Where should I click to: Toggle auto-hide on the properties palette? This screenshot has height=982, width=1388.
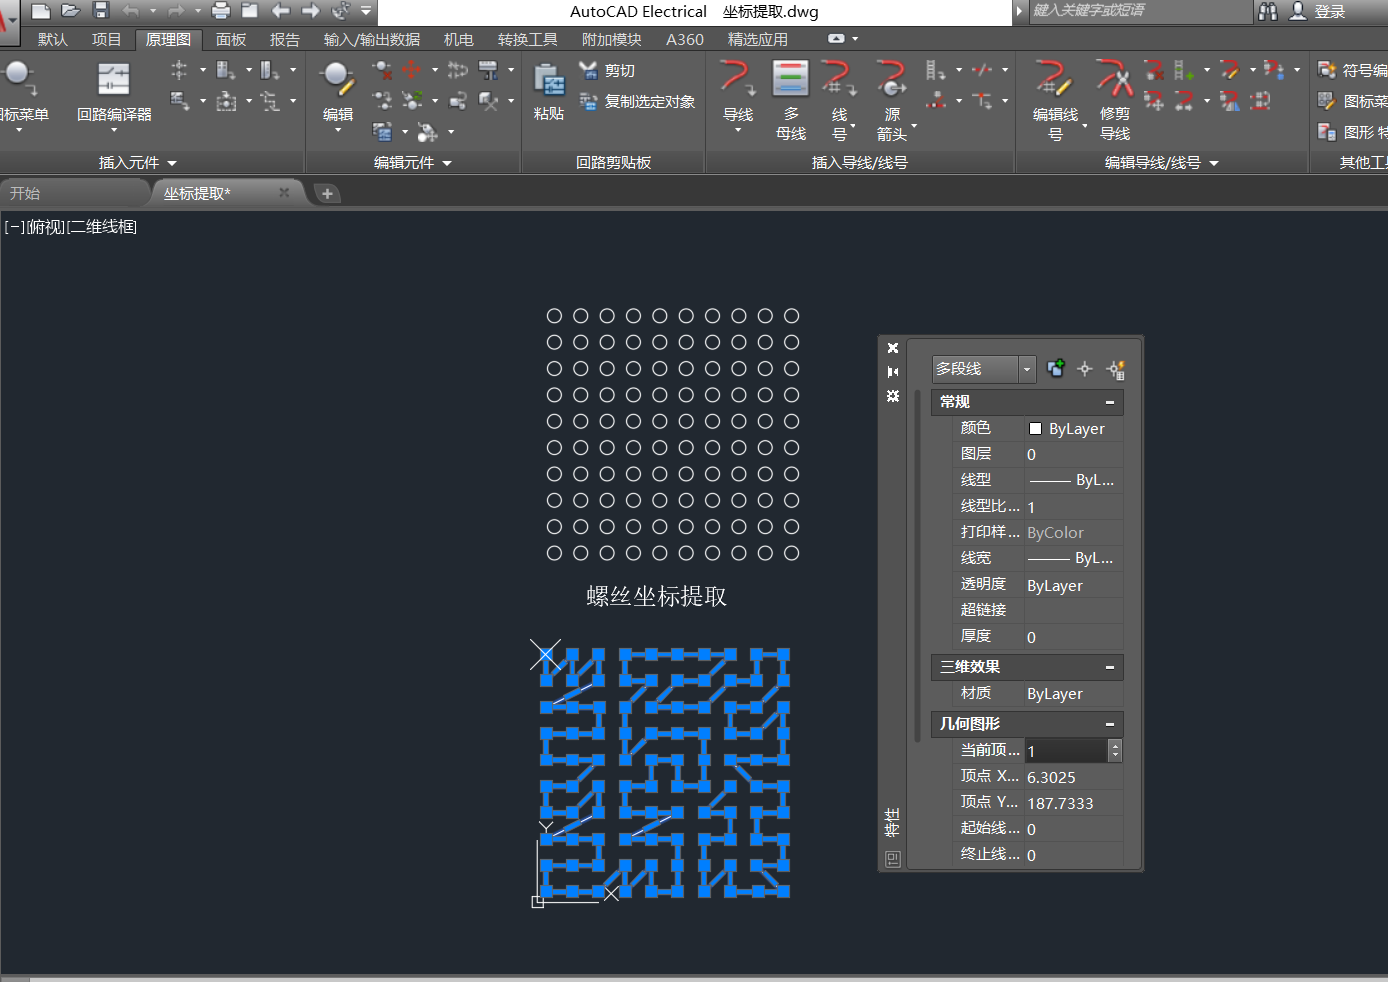(893, 372)
